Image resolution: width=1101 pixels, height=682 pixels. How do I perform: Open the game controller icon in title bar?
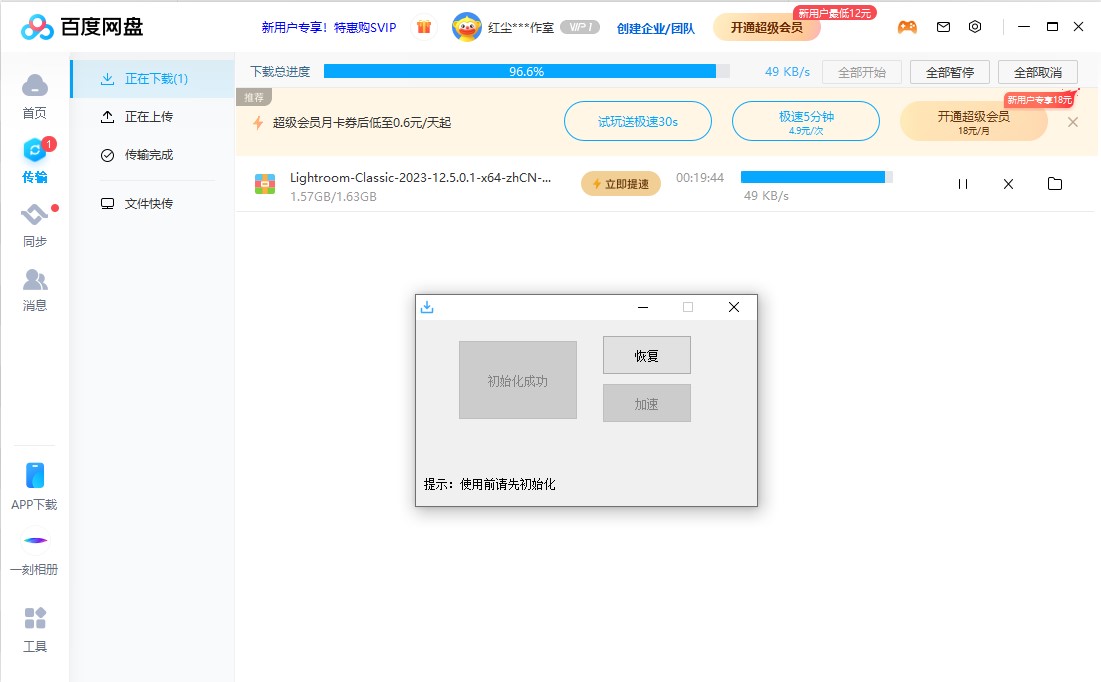pyautogui.click(x=907, y=27)
